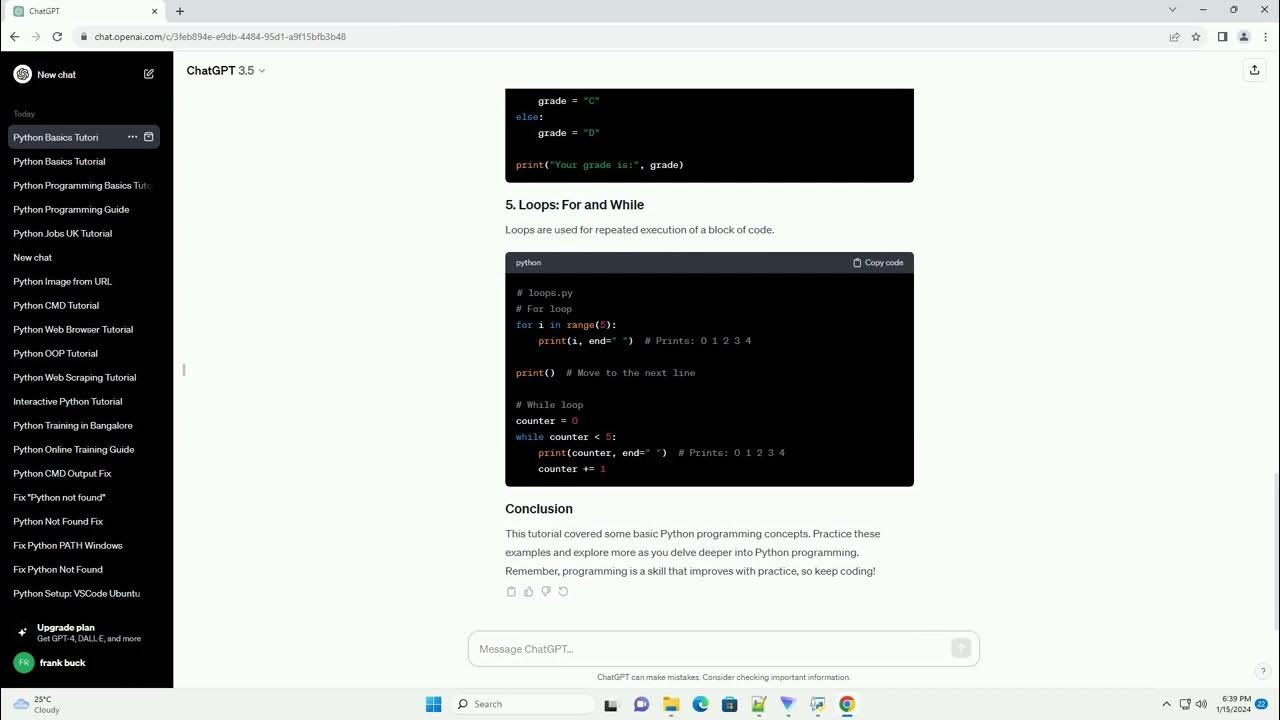1280x720 pixels.
Task: Open Microsoft Store from the taskbar
Action: click(730, 704)
